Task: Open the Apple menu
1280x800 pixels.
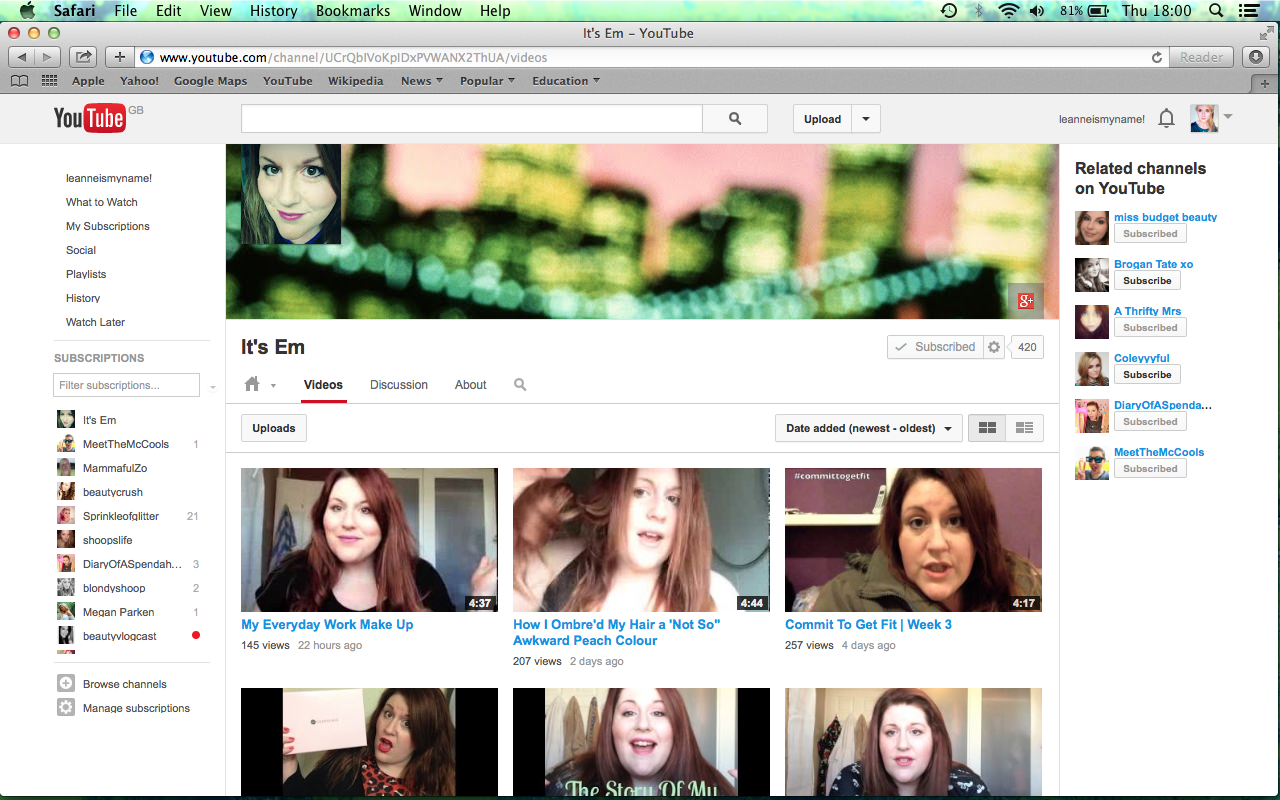Action: 27,11
